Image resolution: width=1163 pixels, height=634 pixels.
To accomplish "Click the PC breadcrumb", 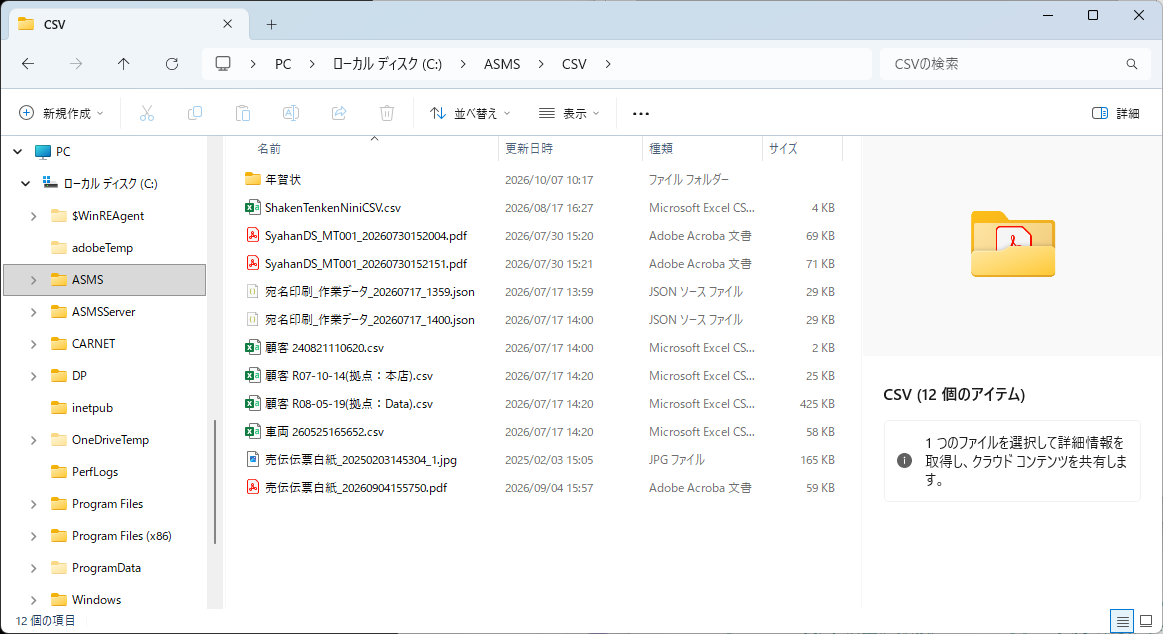I will pyautogui.click(x=283, y=64).
